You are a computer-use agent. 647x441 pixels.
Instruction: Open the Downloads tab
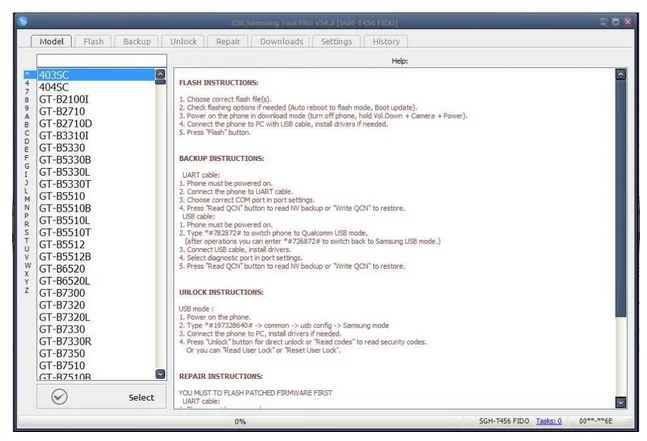pos(281,41)
